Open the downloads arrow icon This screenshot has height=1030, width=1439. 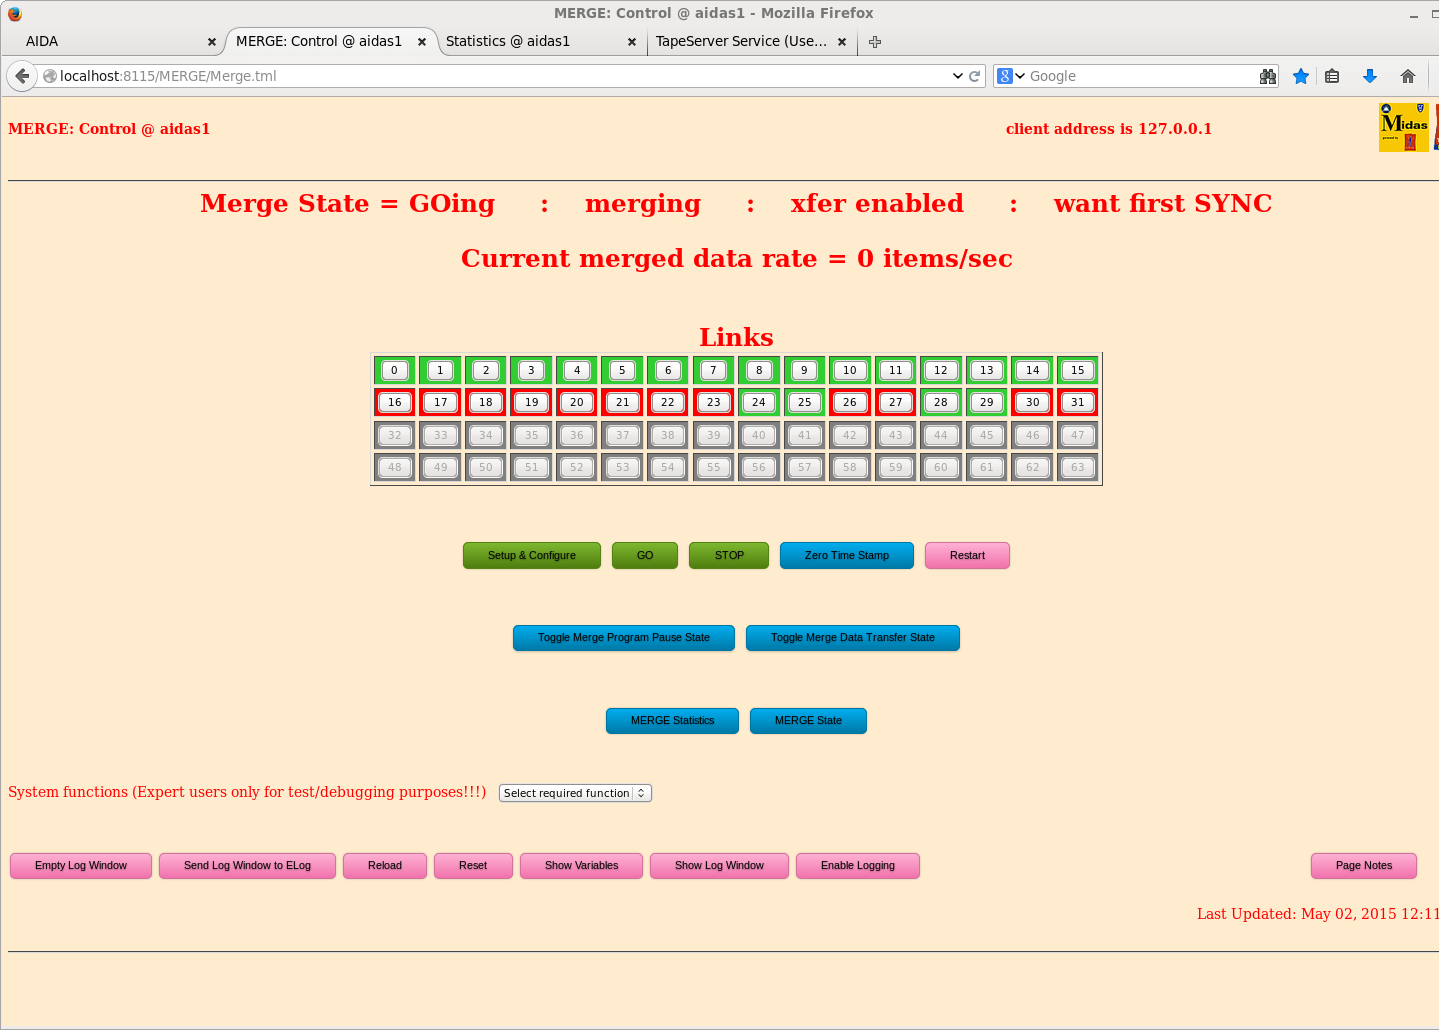1370,76
